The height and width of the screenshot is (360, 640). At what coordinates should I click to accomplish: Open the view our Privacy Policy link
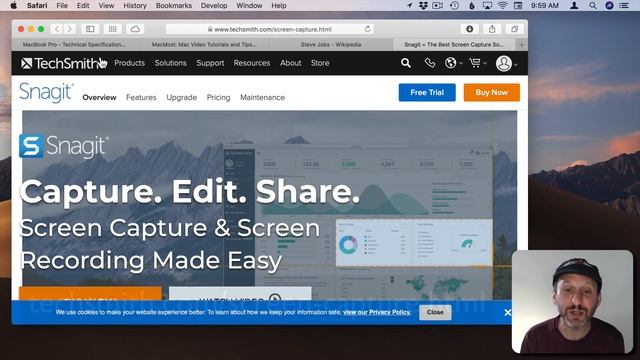377,312
